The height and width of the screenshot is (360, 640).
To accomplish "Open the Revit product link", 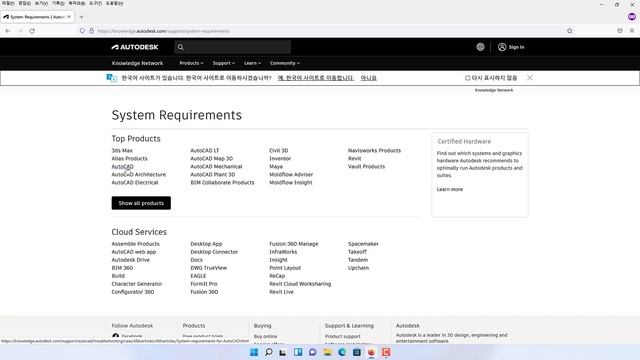I will point(355,158).
